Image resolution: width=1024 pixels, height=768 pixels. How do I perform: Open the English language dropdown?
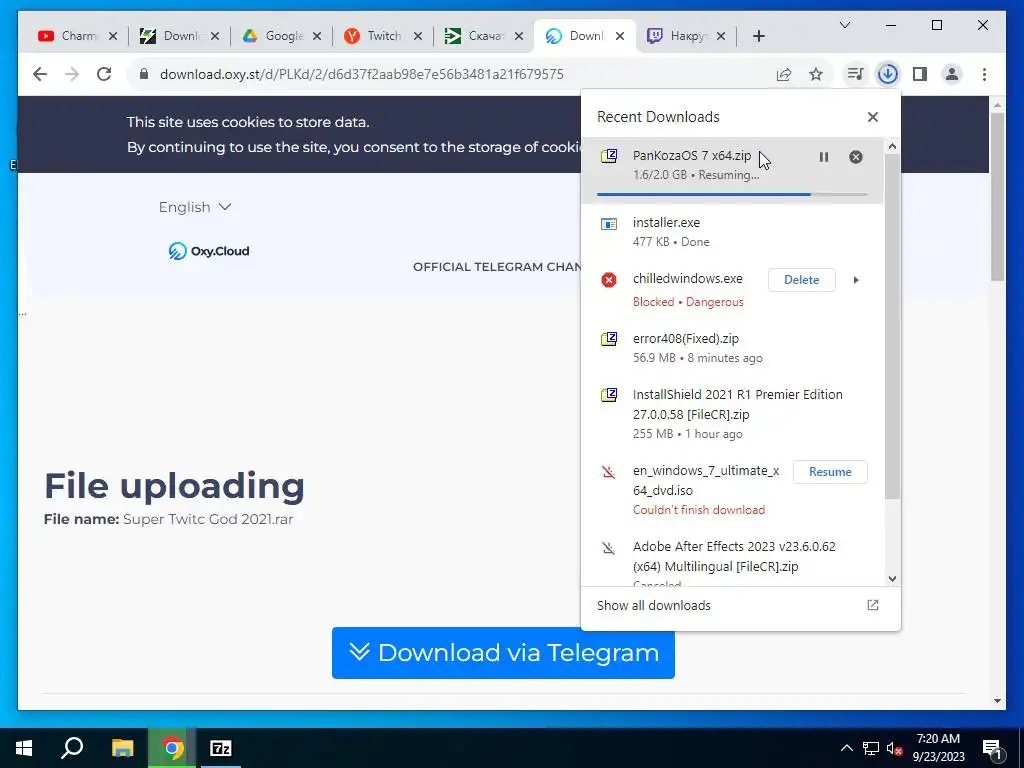(x=195, y=207)
